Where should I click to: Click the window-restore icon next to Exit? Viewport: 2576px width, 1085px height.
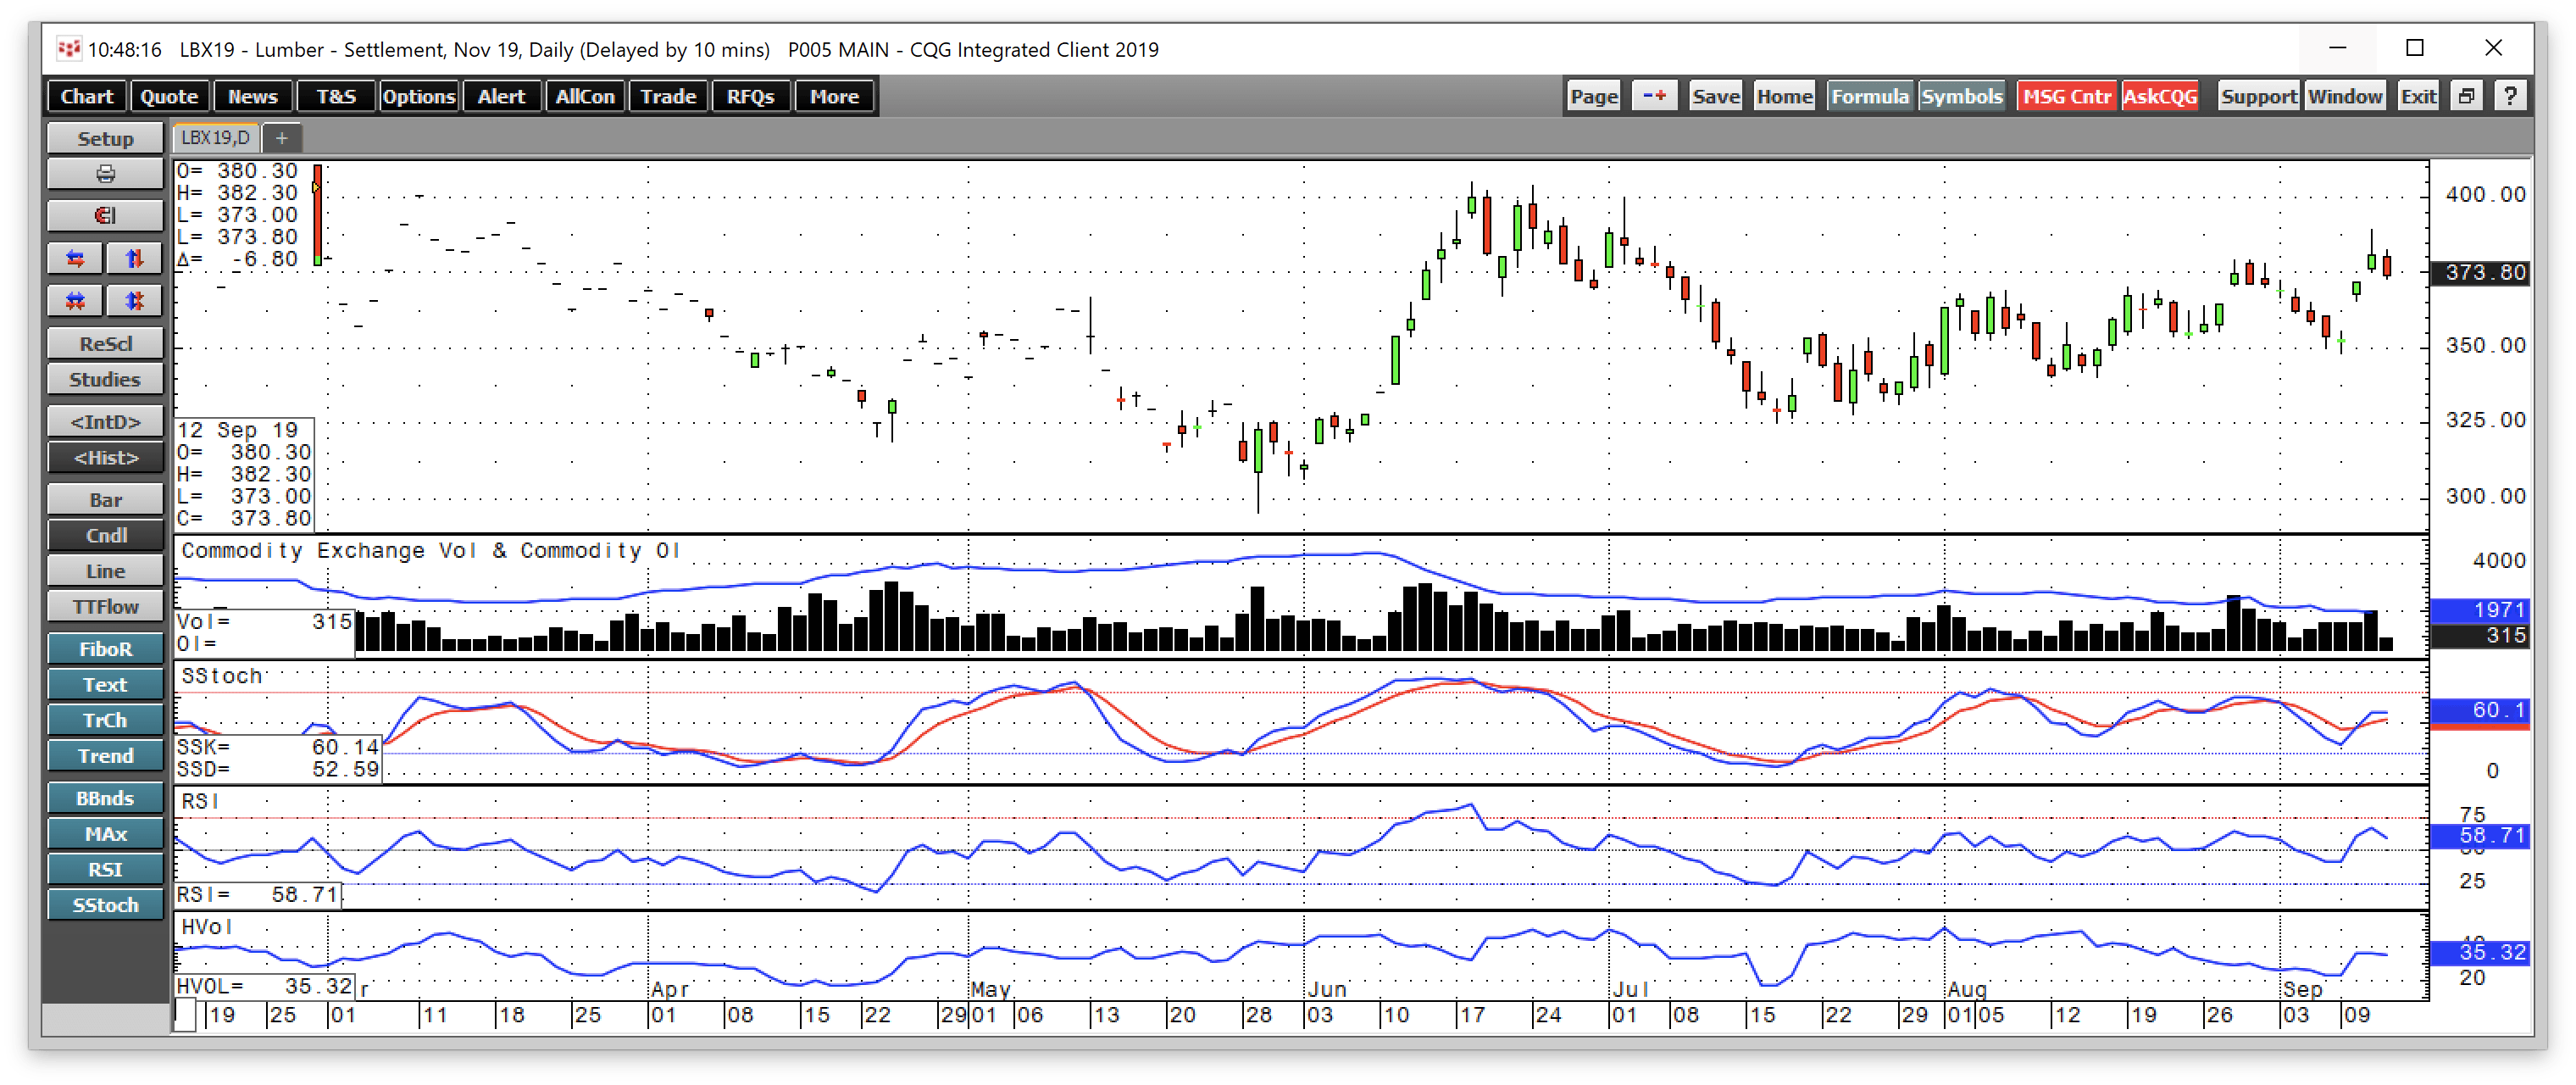2466,95
